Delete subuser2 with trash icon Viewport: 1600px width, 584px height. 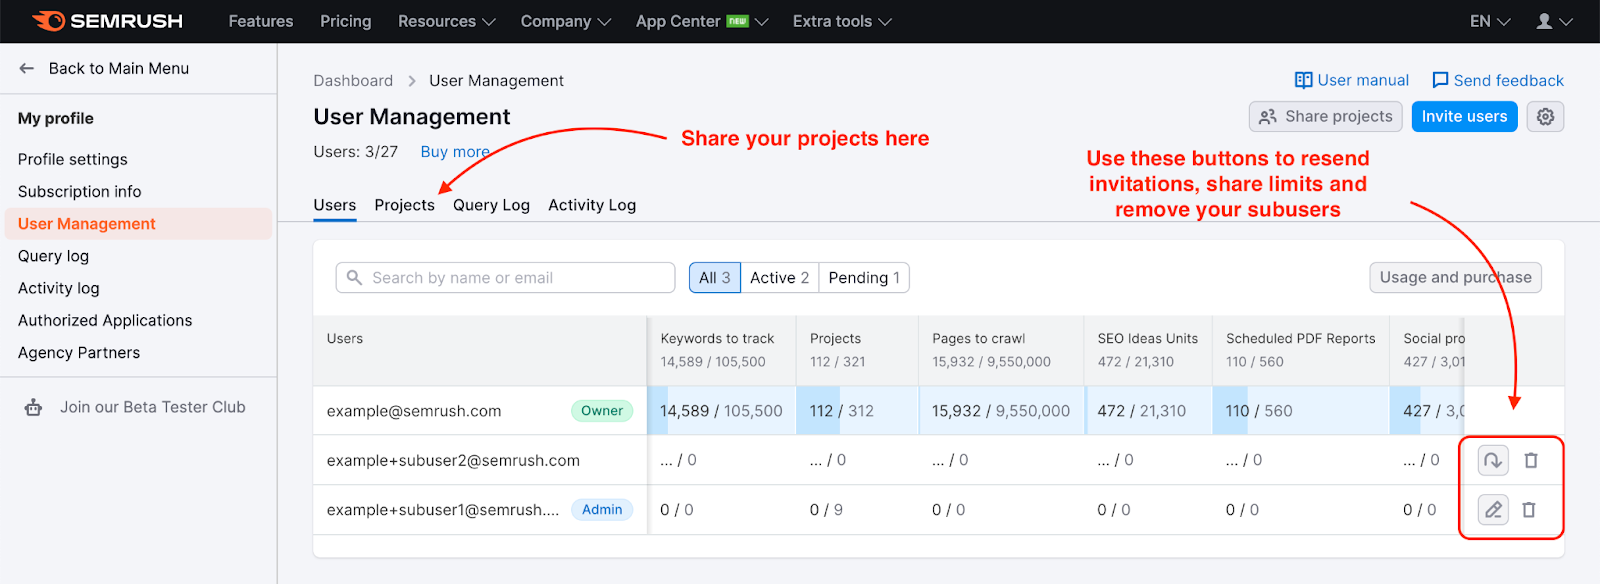click(x=1531, y=460)
